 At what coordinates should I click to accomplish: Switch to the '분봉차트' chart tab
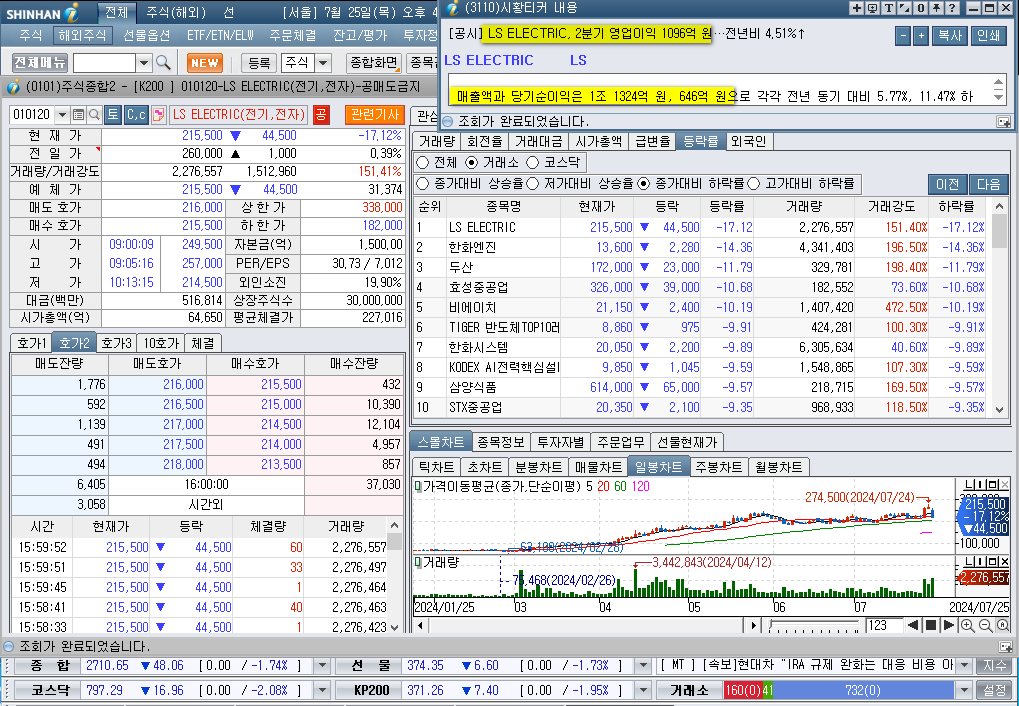tap(539, 467)
